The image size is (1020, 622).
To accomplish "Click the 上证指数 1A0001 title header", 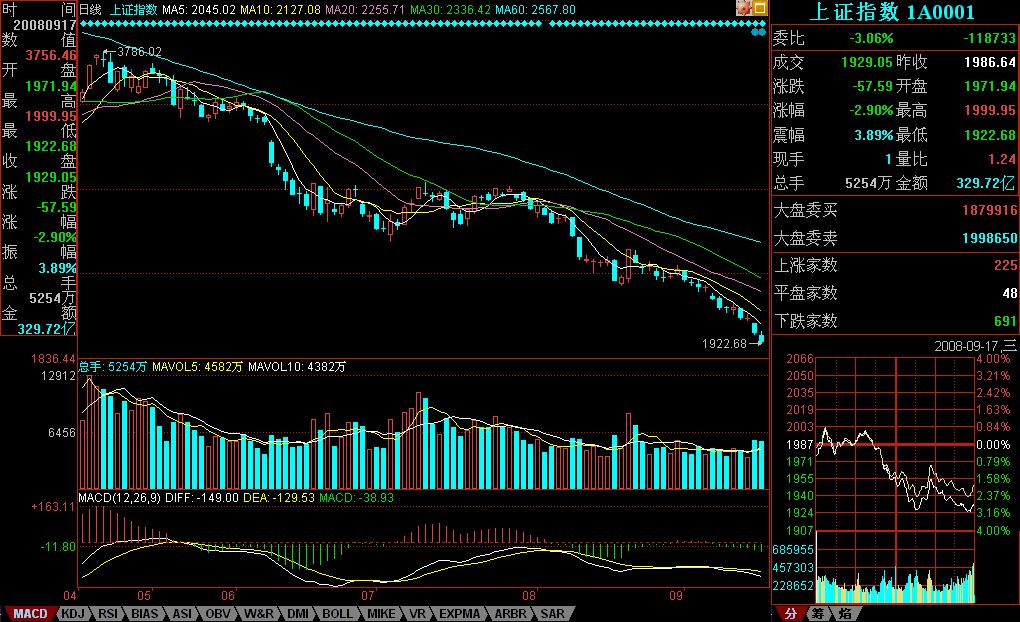I will [x=895, y=12].
